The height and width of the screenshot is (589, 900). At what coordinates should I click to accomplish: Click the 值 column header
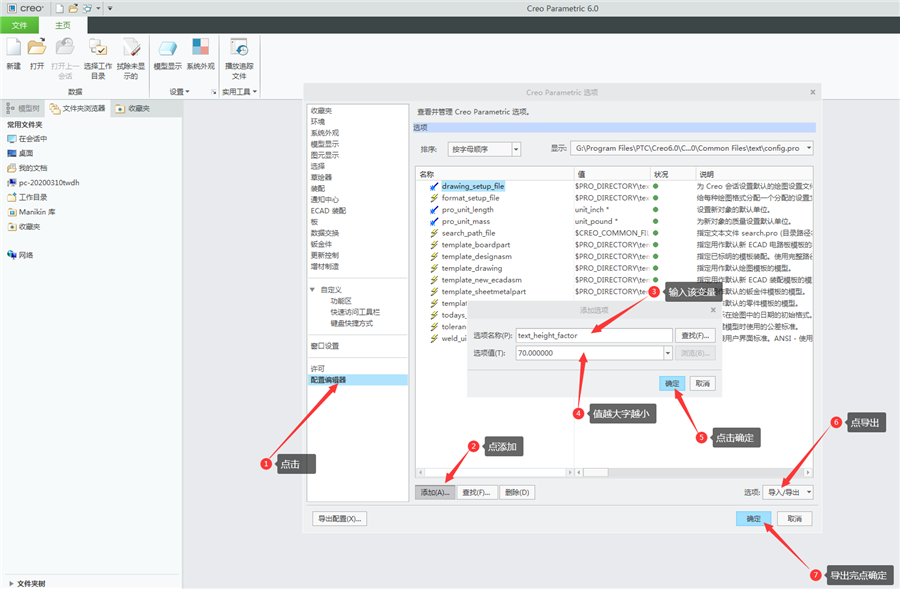[x=612, y=174]
